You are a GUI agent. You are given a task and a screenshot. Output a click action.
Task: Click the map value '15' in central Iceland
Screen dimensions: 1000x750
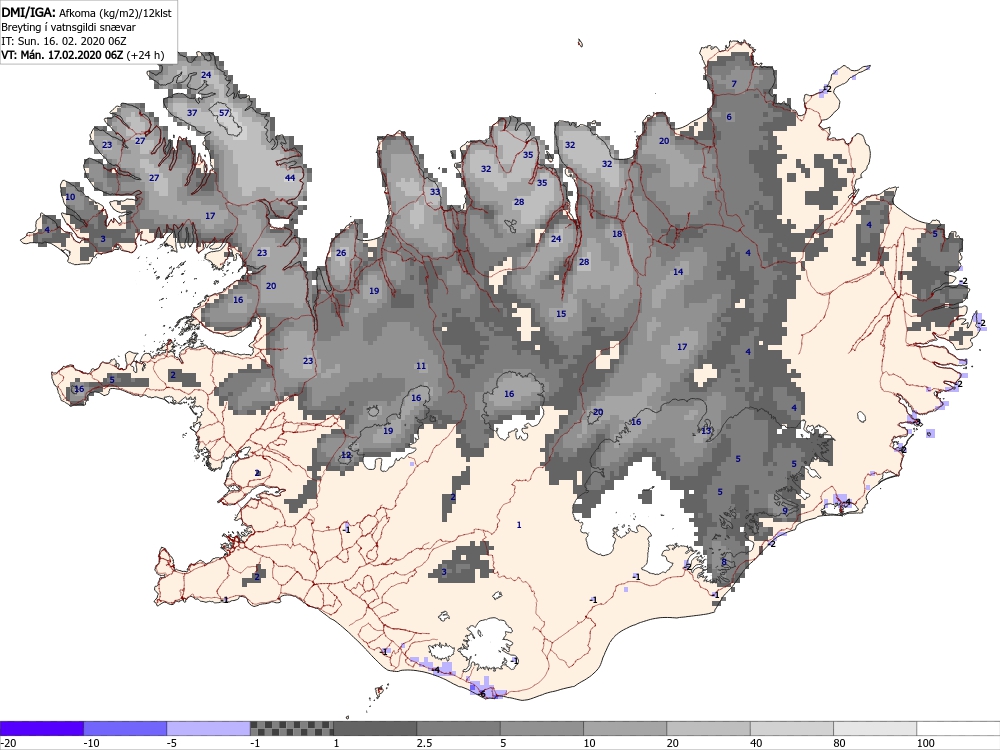561,314
